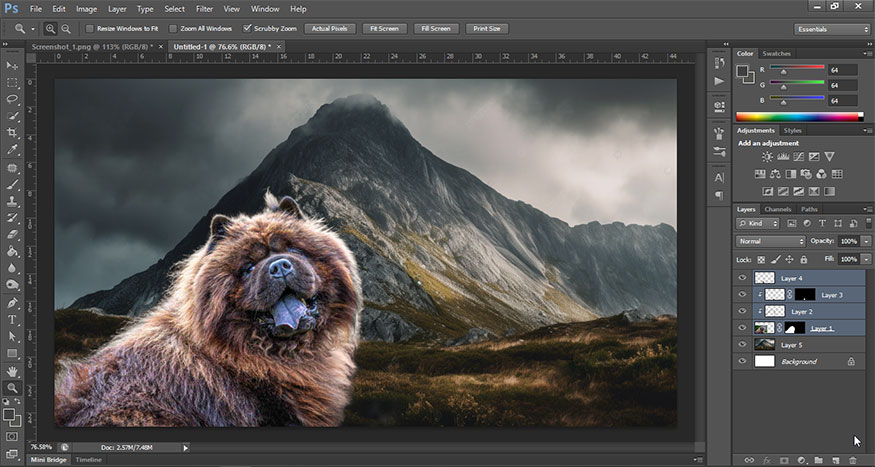Uncheck Scrubby Zoom
The height and width of the screenshot is (467, 875).
247,28
